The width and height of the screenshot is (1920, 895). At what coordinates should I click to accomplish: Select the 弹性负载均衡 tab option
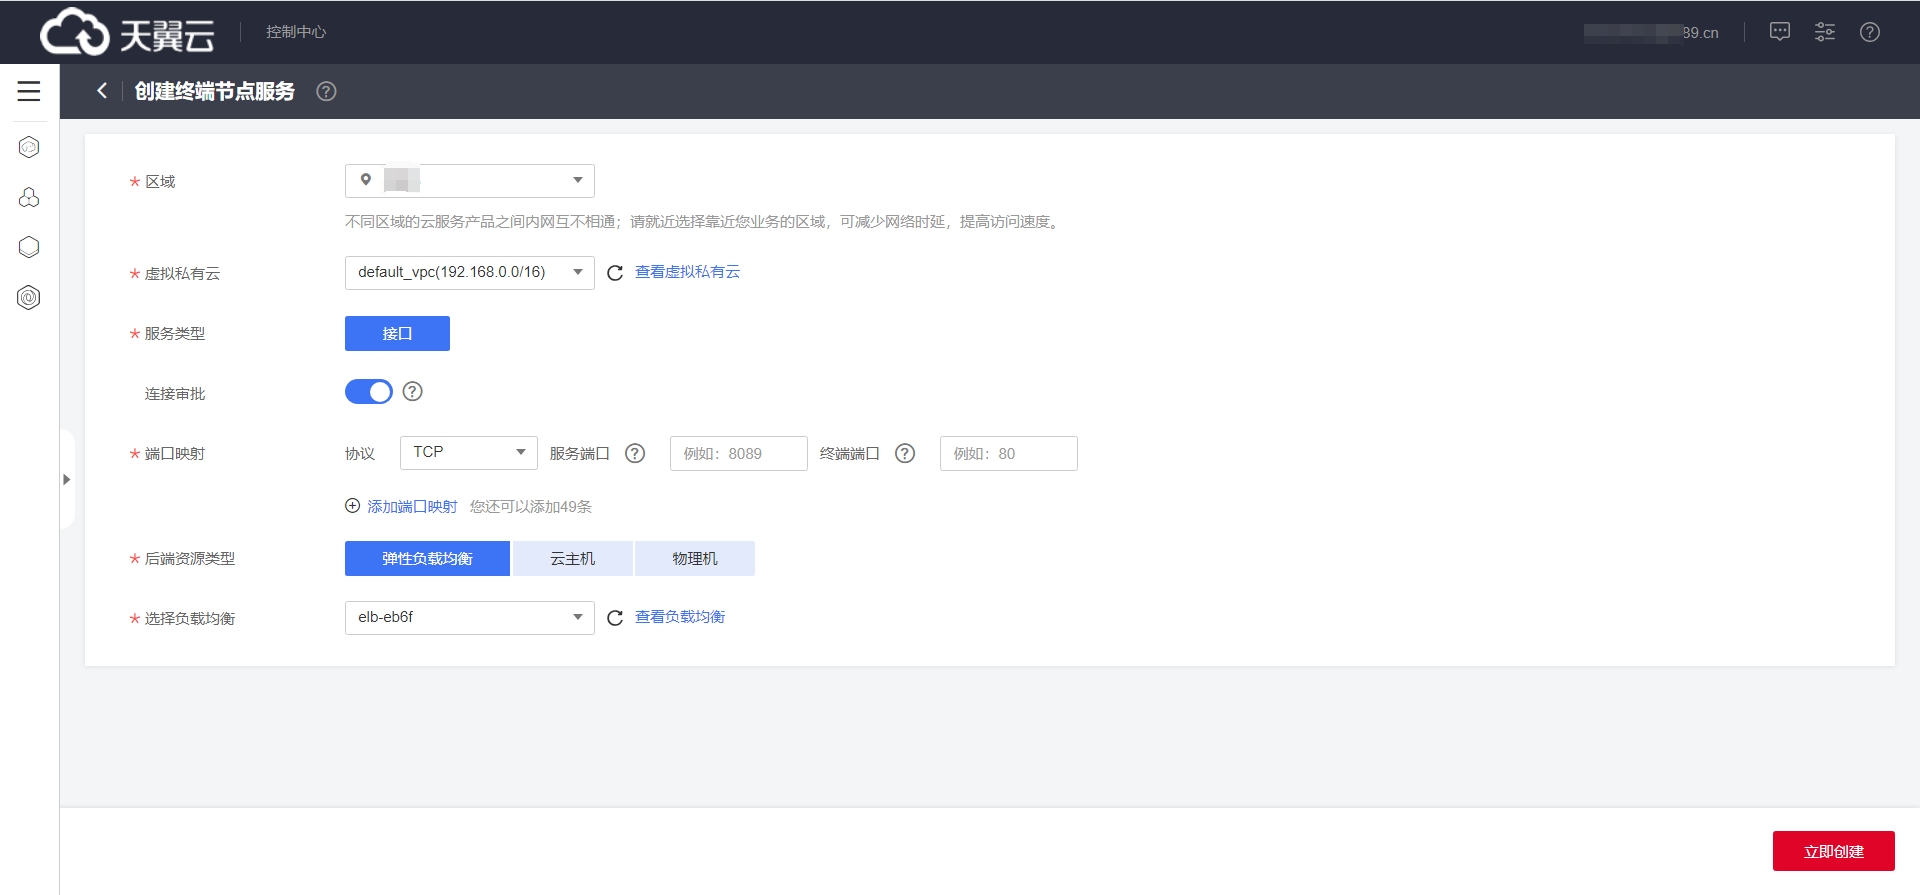click(x=427, y=559)
